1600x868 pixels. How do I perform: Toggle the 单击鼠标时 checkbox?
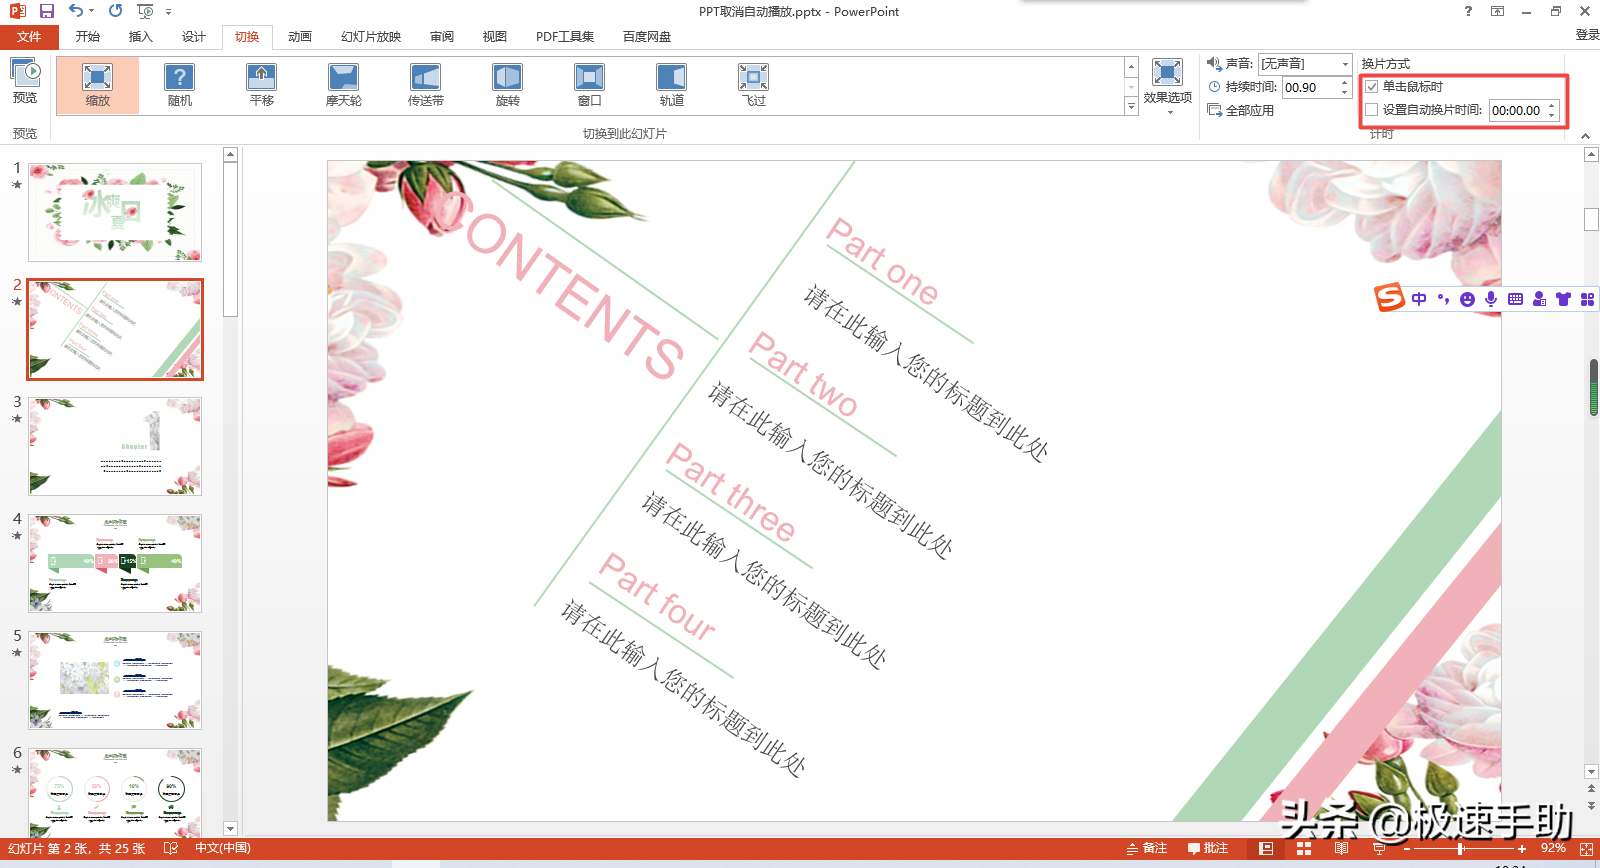point(1372,87)
